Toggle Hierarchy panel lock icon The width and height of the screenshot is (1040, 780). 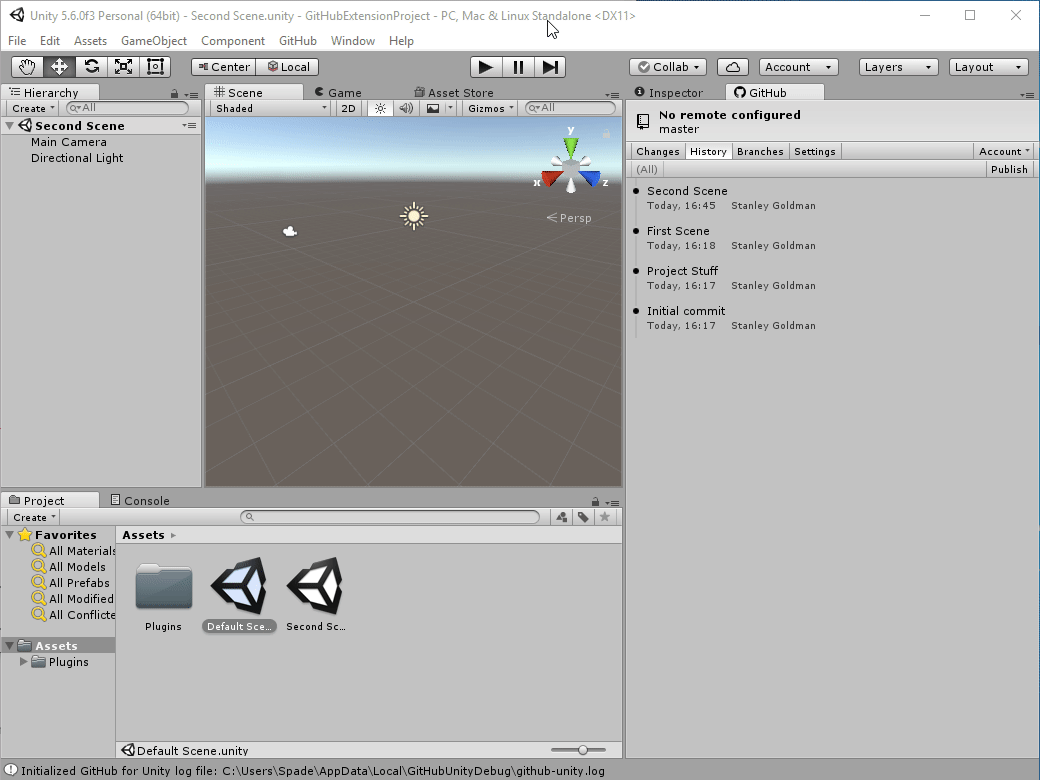[174, 94]
